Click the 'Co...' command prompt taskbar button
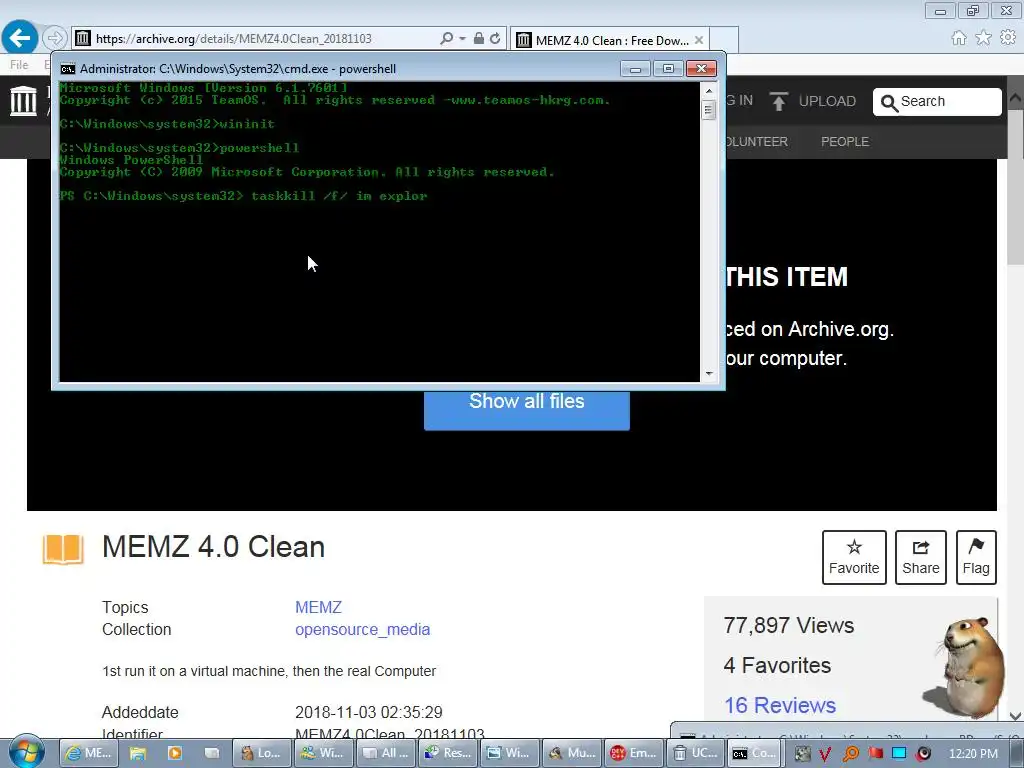The image size is (1024, 768). [x=755, y=753]
